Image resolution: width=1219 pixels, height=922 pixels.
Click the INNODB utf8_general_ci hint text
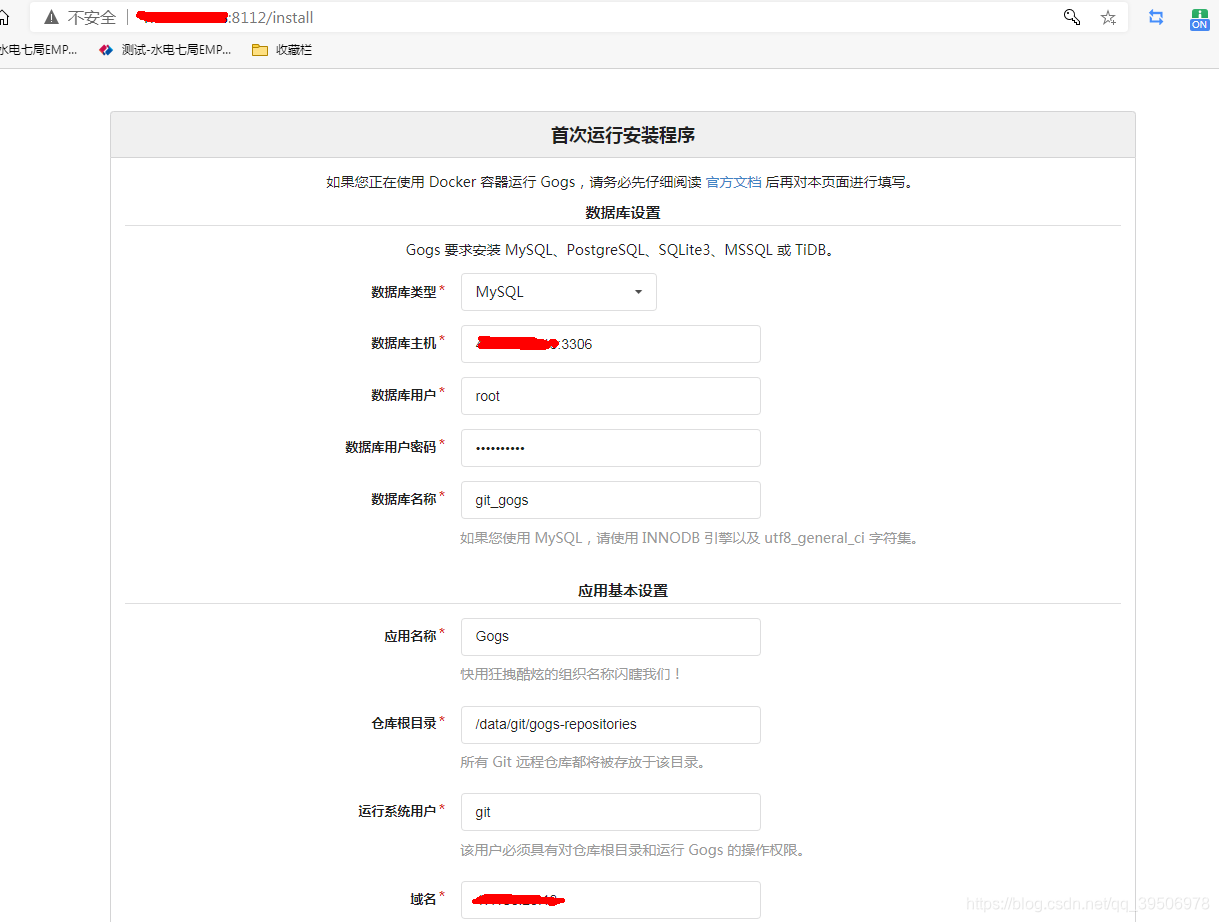[x=689, y=538]
